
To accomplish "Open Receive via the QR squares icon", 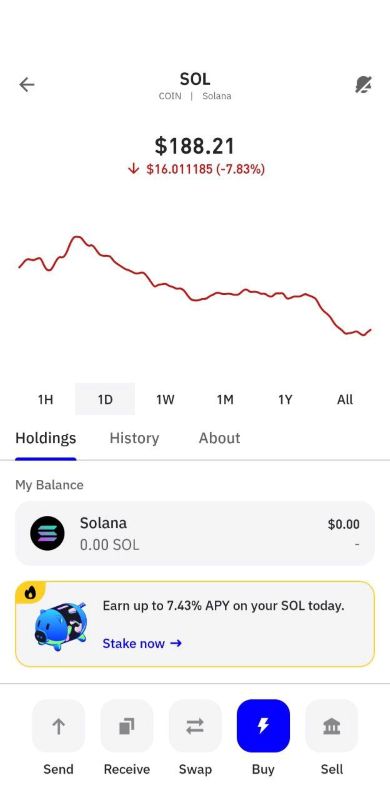I will pos(127,726).
